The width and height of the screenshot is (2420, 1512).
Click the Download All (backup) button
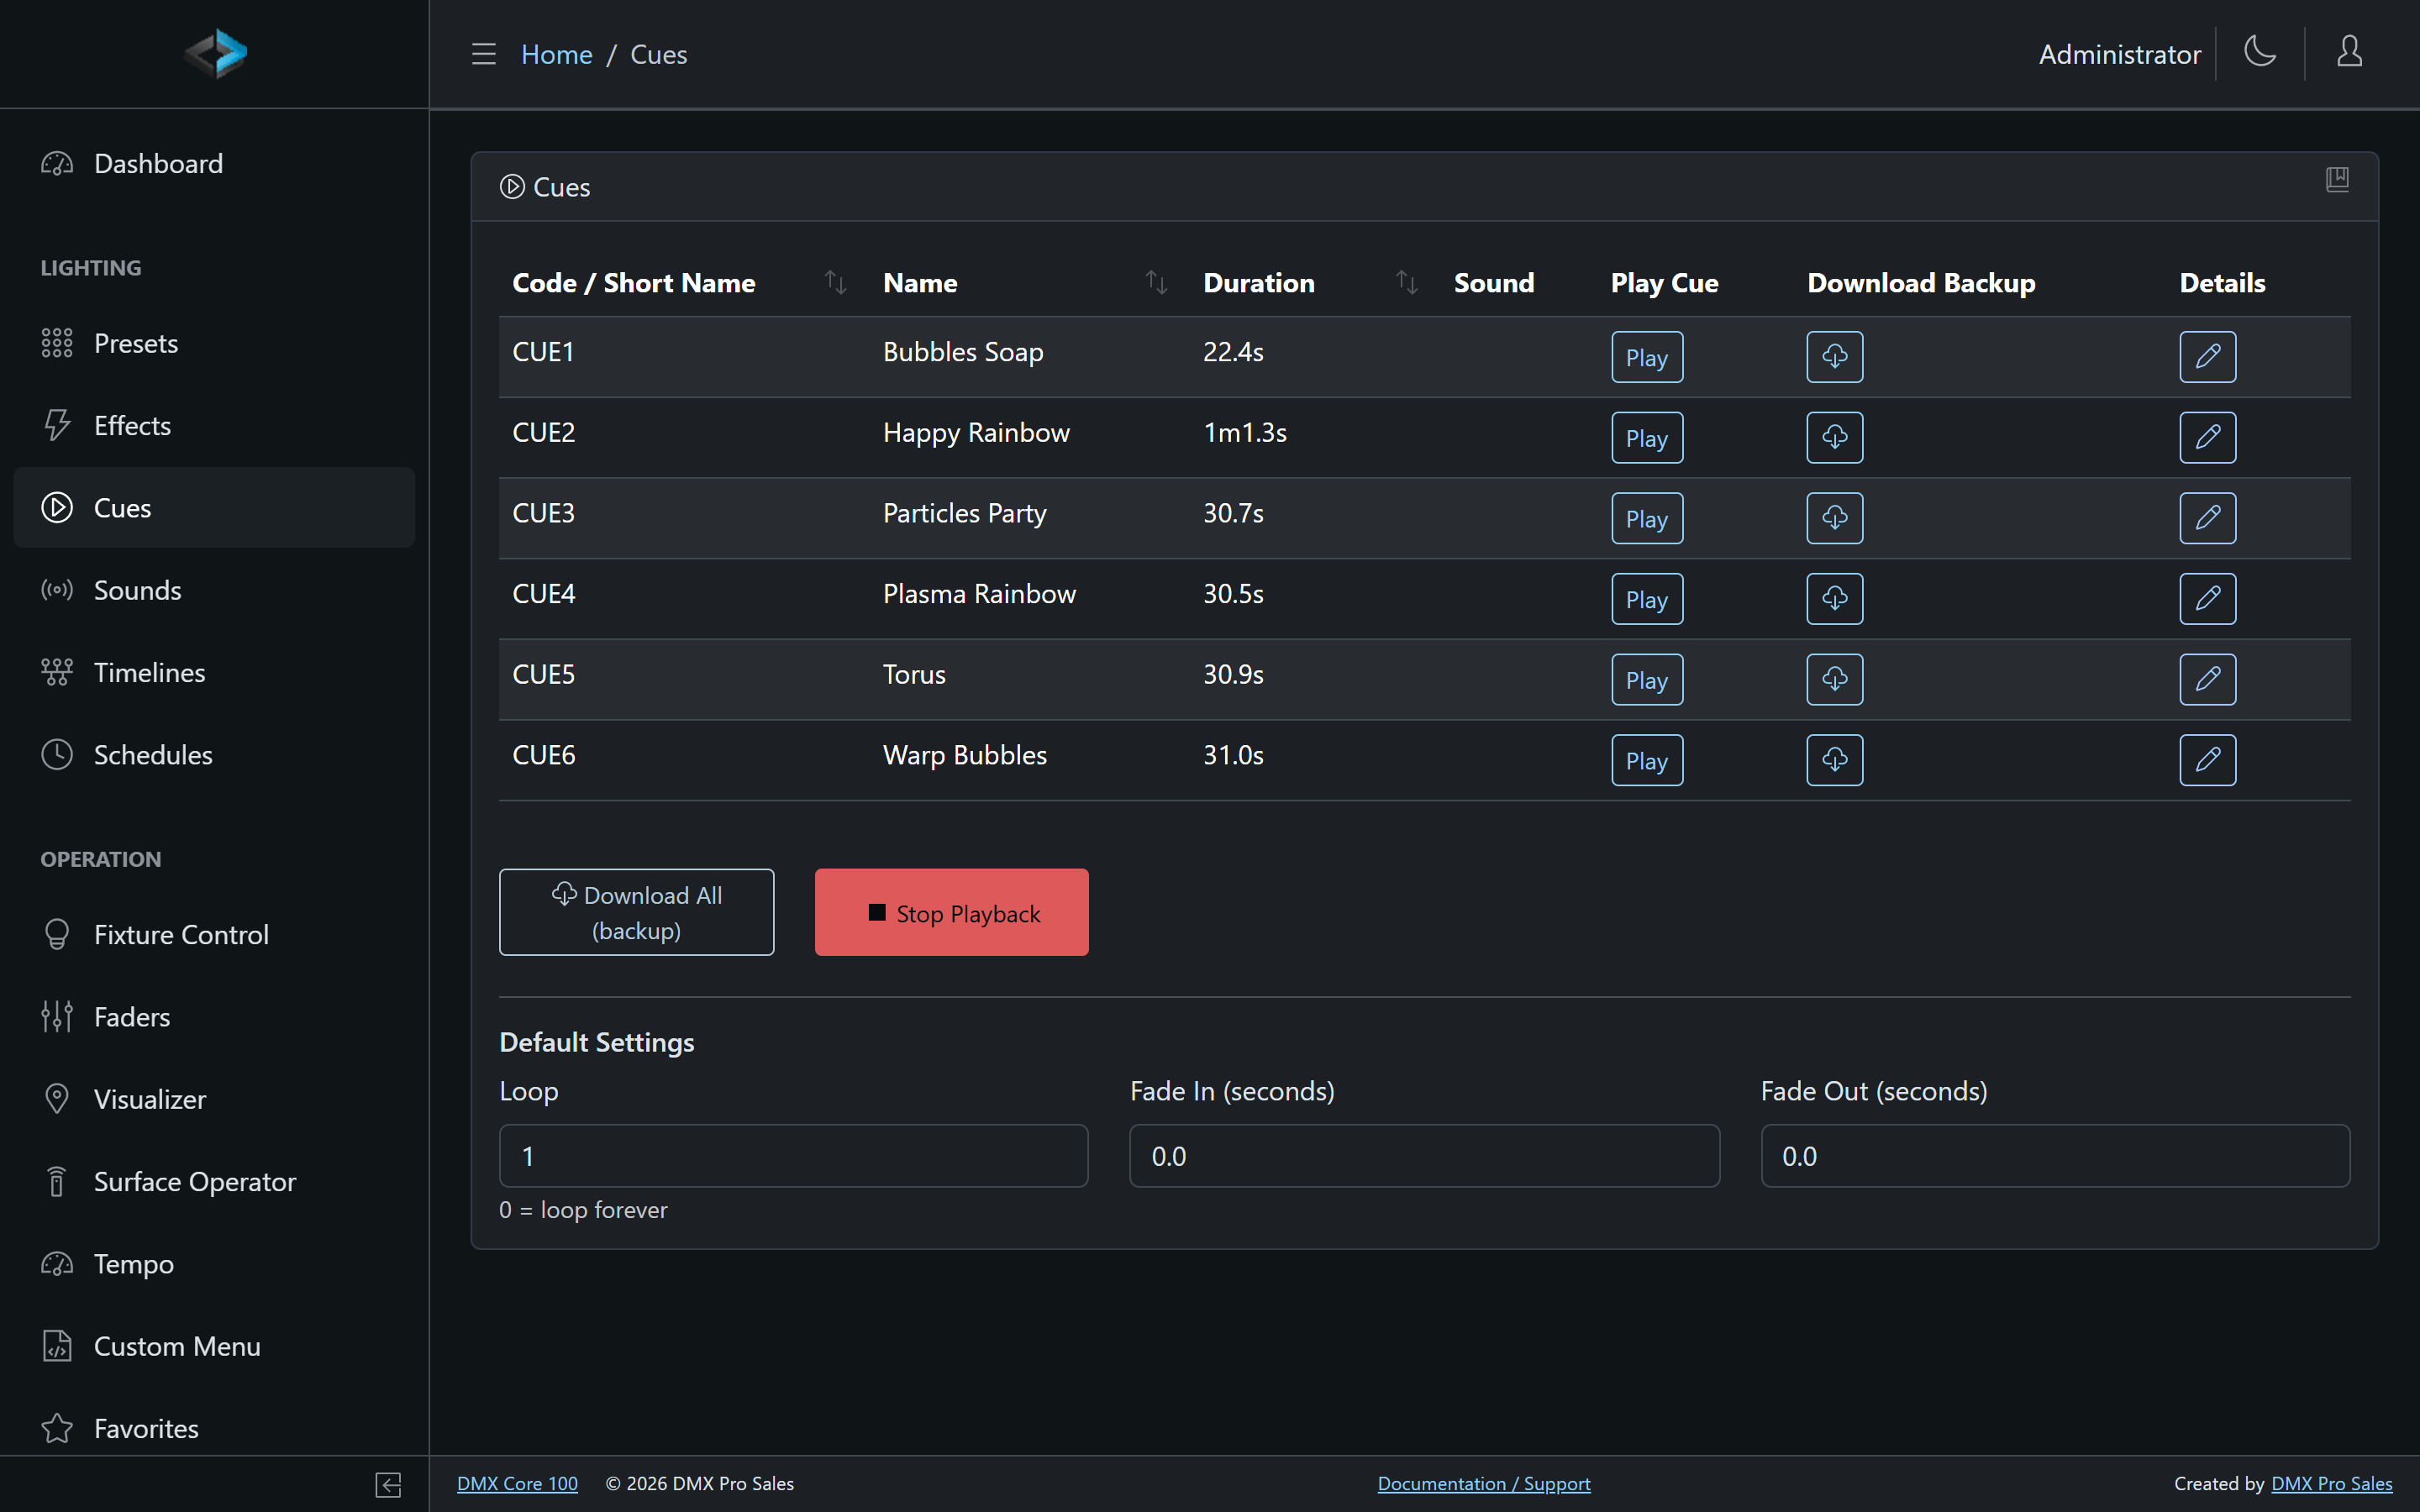(x=636, y=912)
